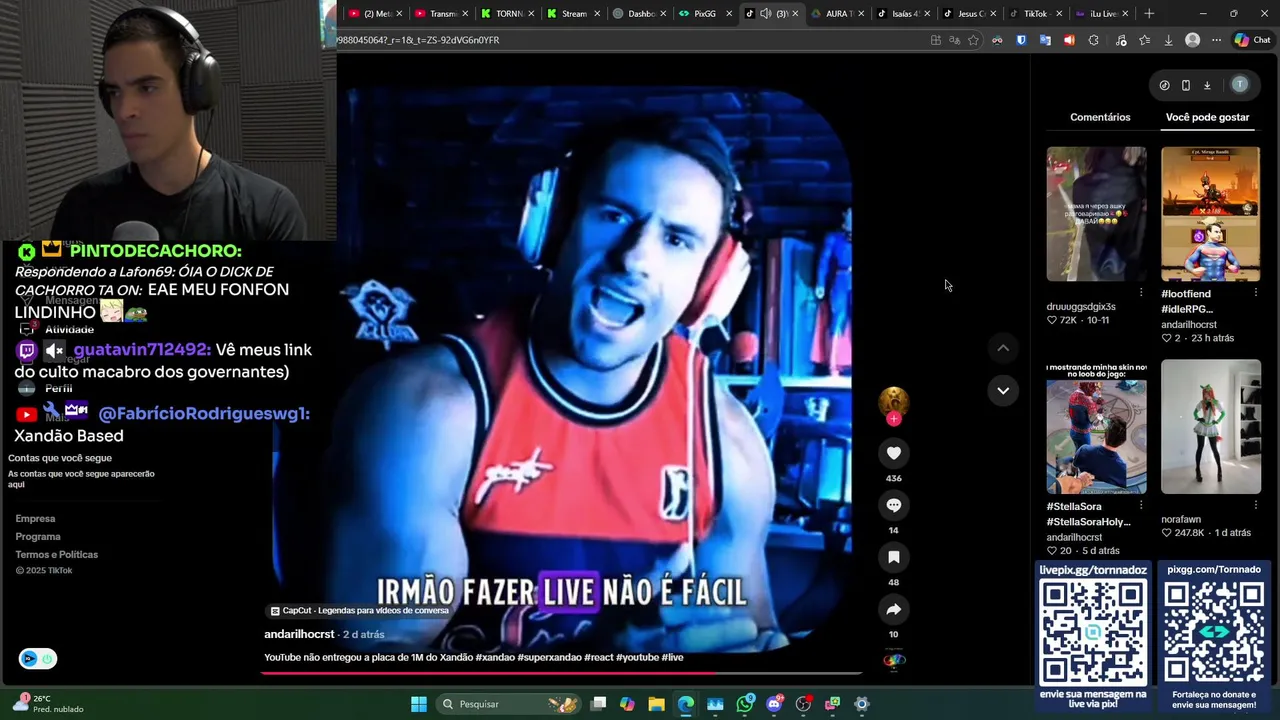Viewport: 1280px width, 720px height.
Task: Open TikTok coins icon in top pill
Action: click(x=1164, y=85)
